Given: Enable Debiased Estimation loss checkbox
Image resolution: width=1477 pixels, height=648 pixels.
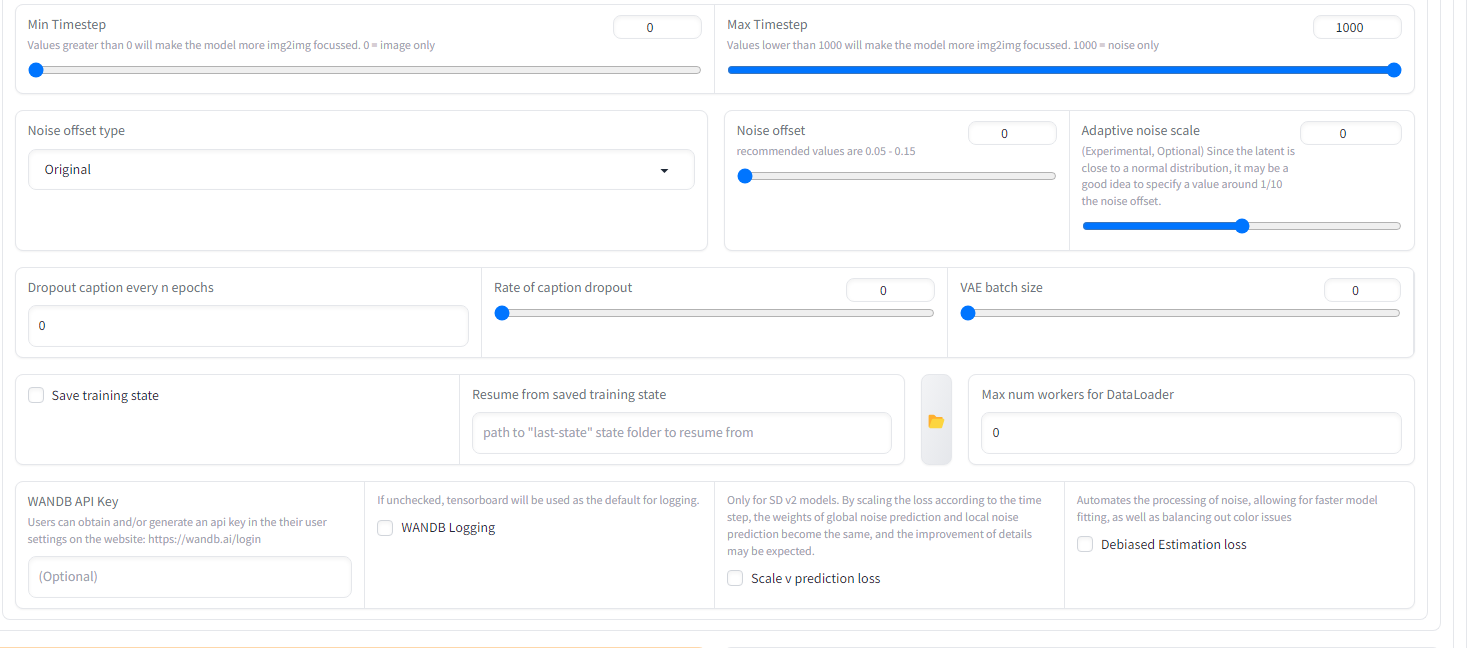Looking at the screenshot, I should coord(1085,545).
